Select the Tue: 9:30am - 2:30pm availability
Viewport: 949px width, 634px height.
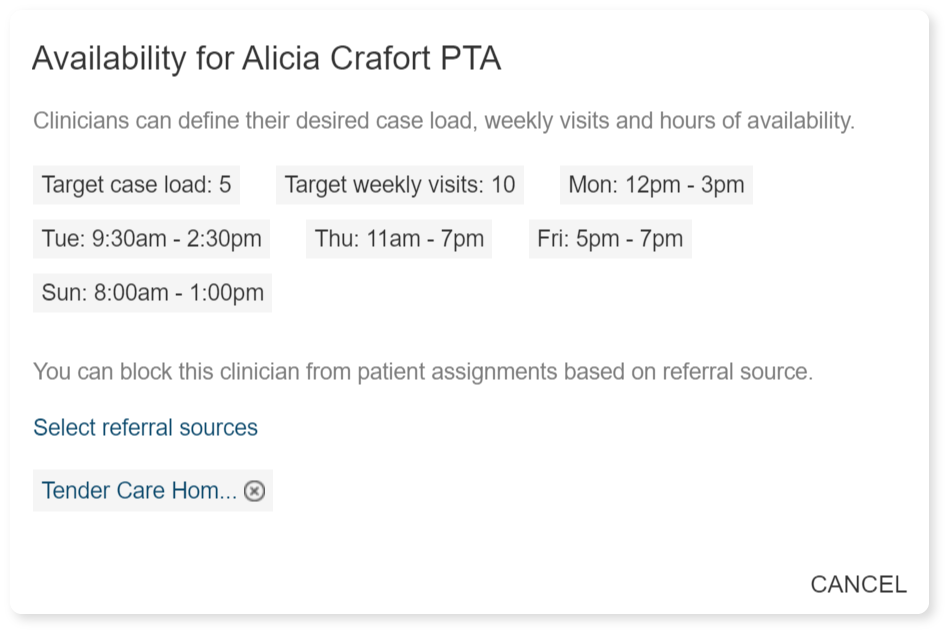coord(151,239)
